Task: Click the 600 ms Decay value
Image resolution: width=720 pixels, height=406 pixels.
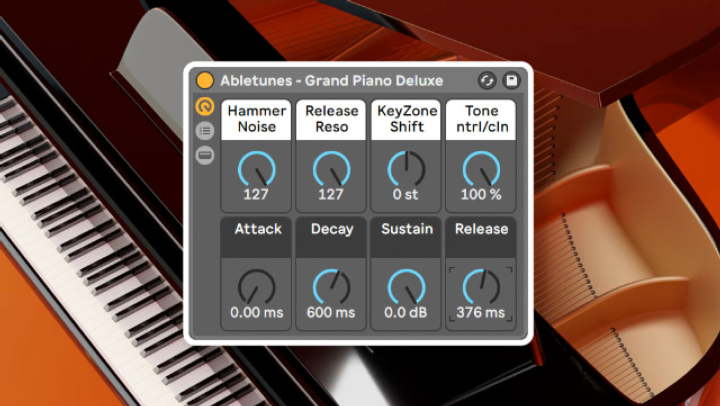Action: point(331,313)
